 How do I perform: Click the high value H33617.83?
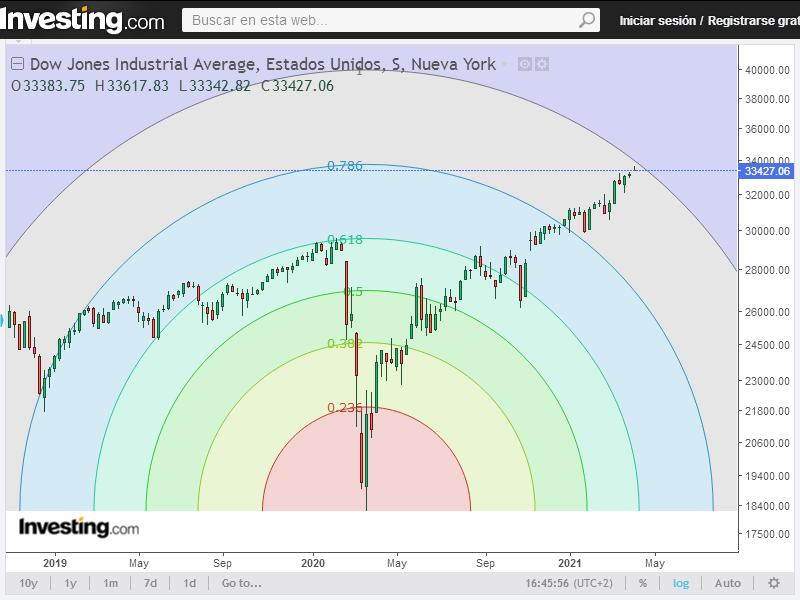132,86
